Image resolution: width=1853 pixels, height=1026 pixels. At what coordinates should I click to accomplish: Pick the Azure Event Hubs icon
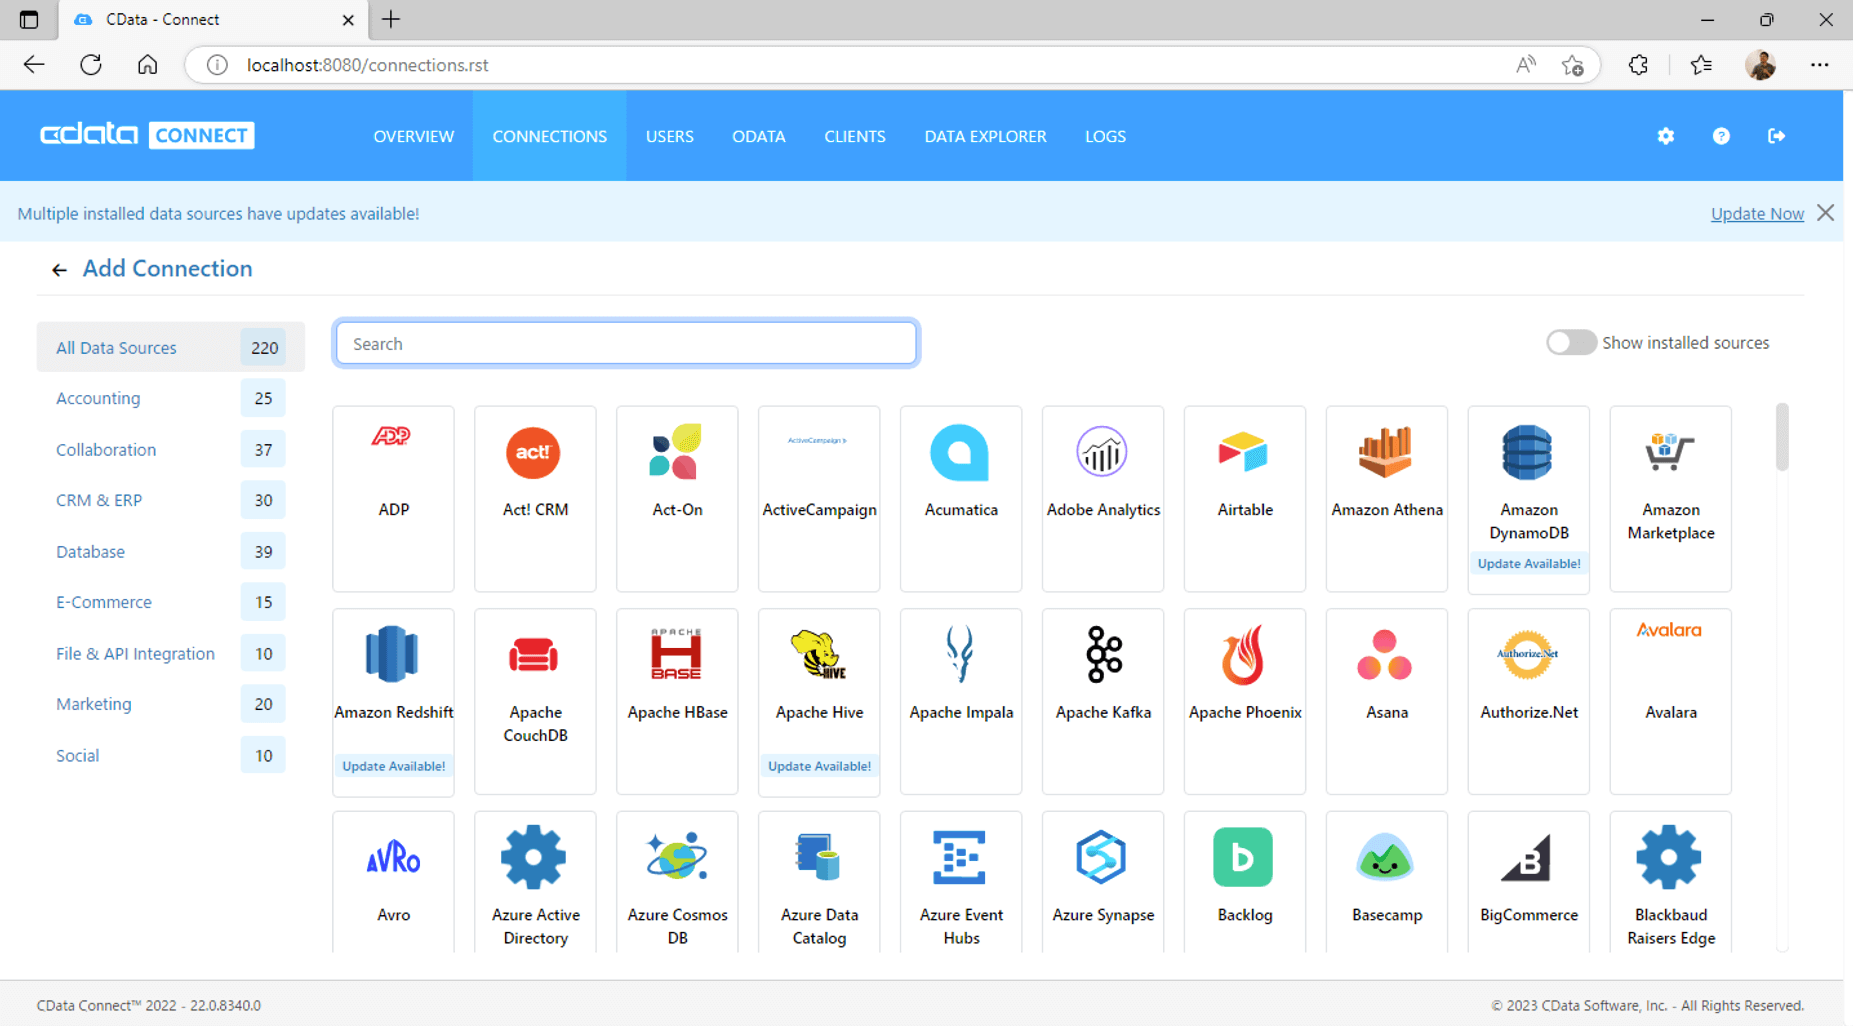pos(960,857)
